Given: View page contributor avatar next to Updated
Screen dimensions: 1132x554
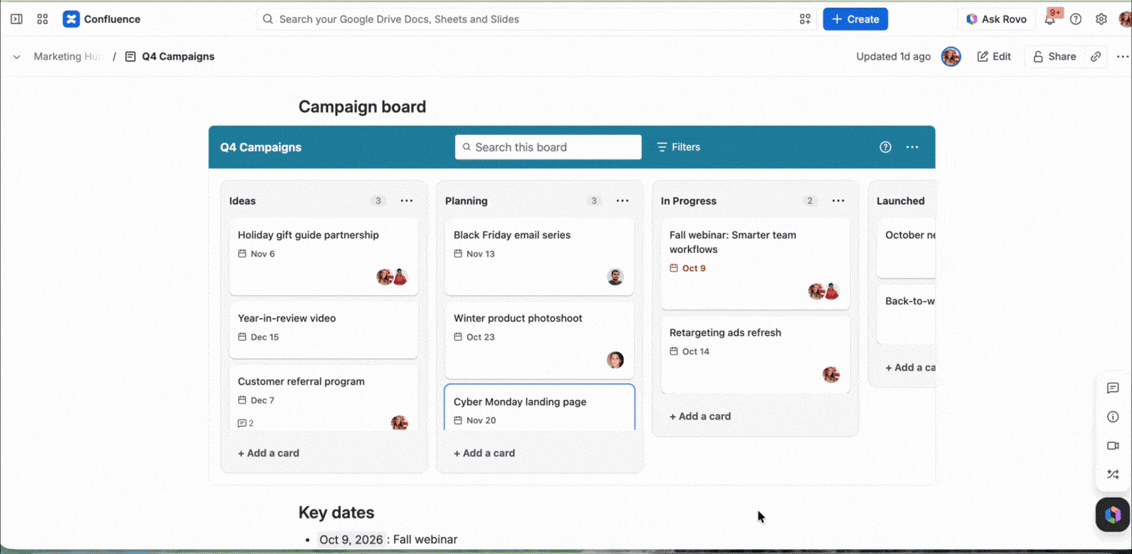Looking at the screenshot, I should click(x=951, y=56).
